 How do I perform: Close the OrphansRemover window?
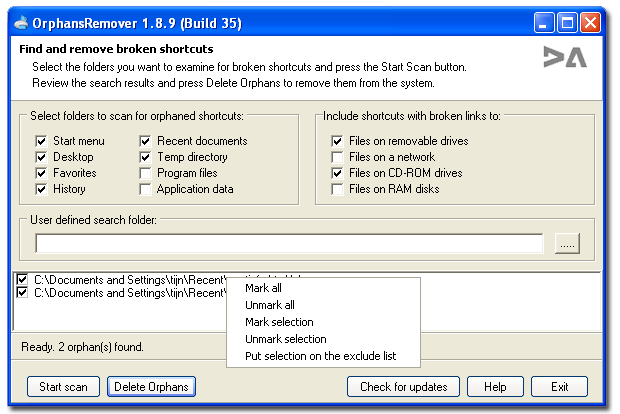590,23
